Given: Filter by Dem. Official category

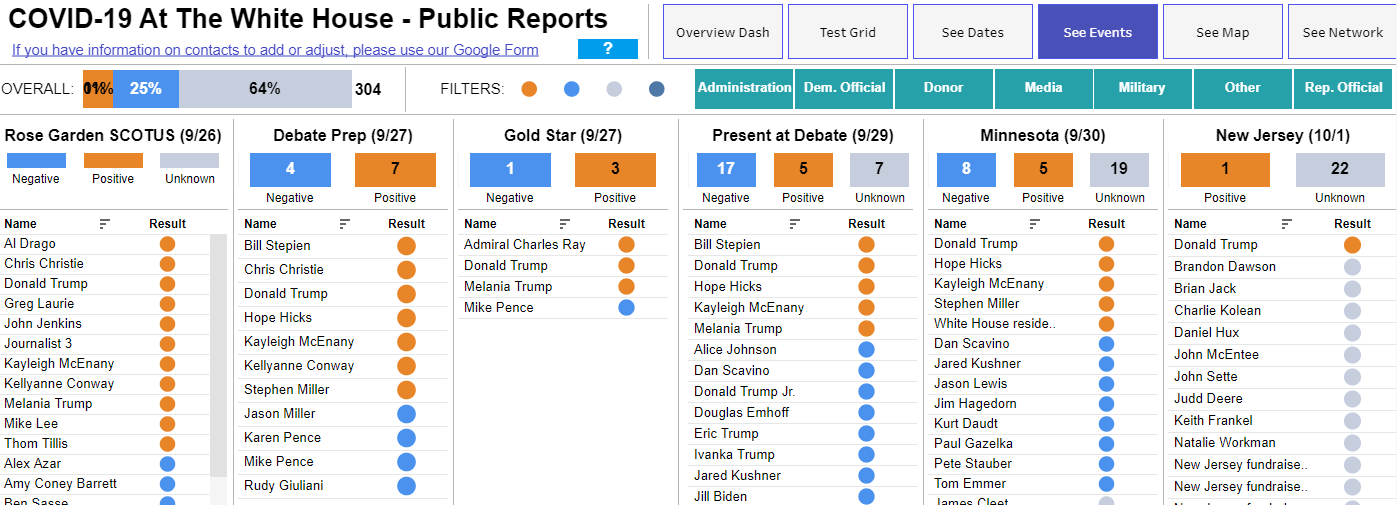Looking at the screenshot, I should (x=844, y=88).
